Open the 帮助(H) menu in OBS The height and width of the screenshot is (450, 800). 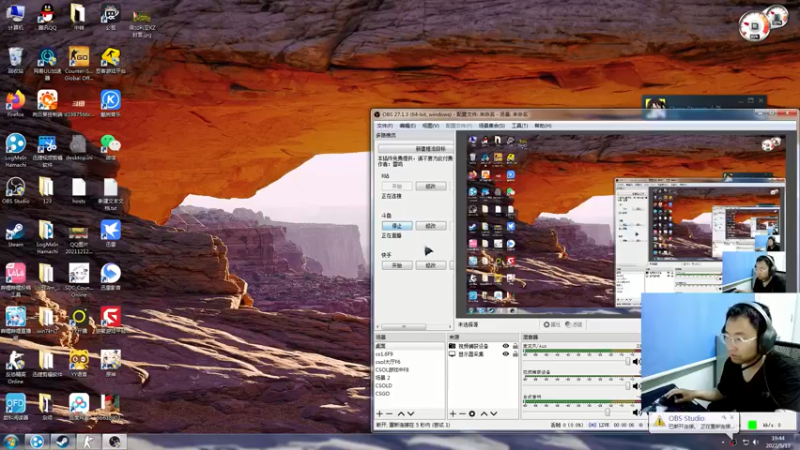pyautogui.click(x=543, y=126)
